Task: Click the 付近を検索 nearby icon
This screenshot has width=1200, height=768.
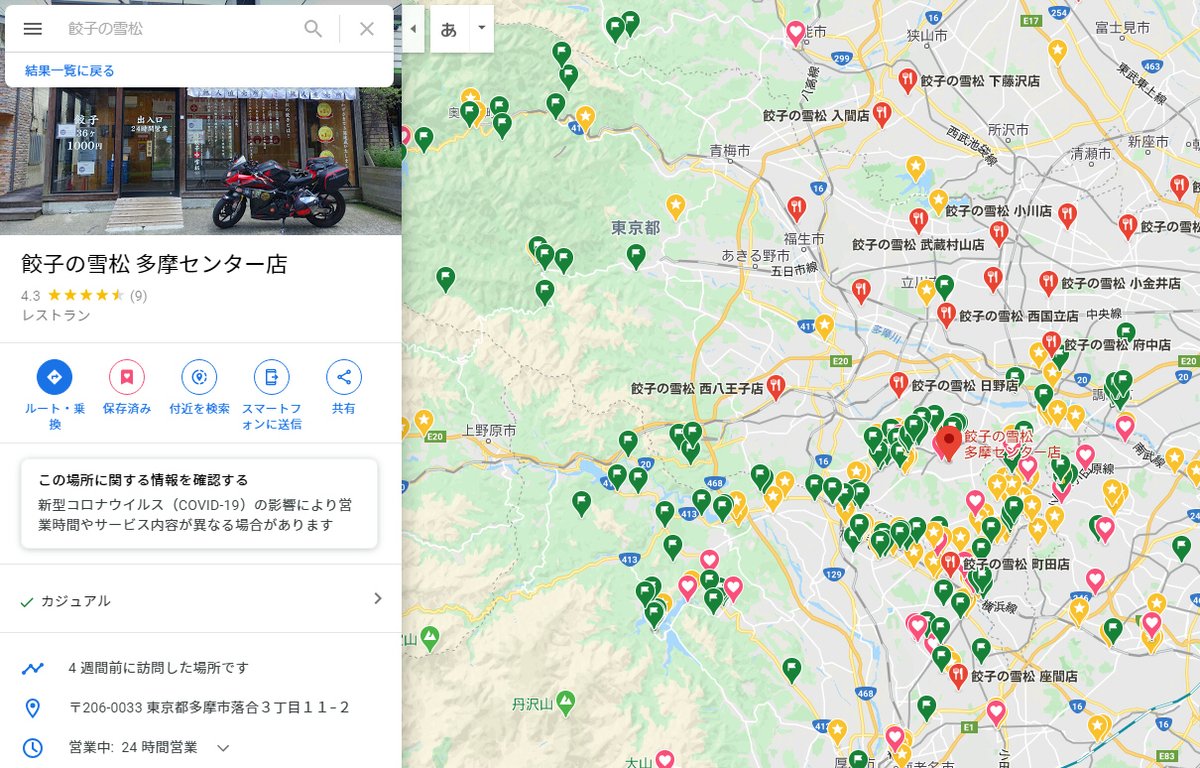Action: [199, 377]
